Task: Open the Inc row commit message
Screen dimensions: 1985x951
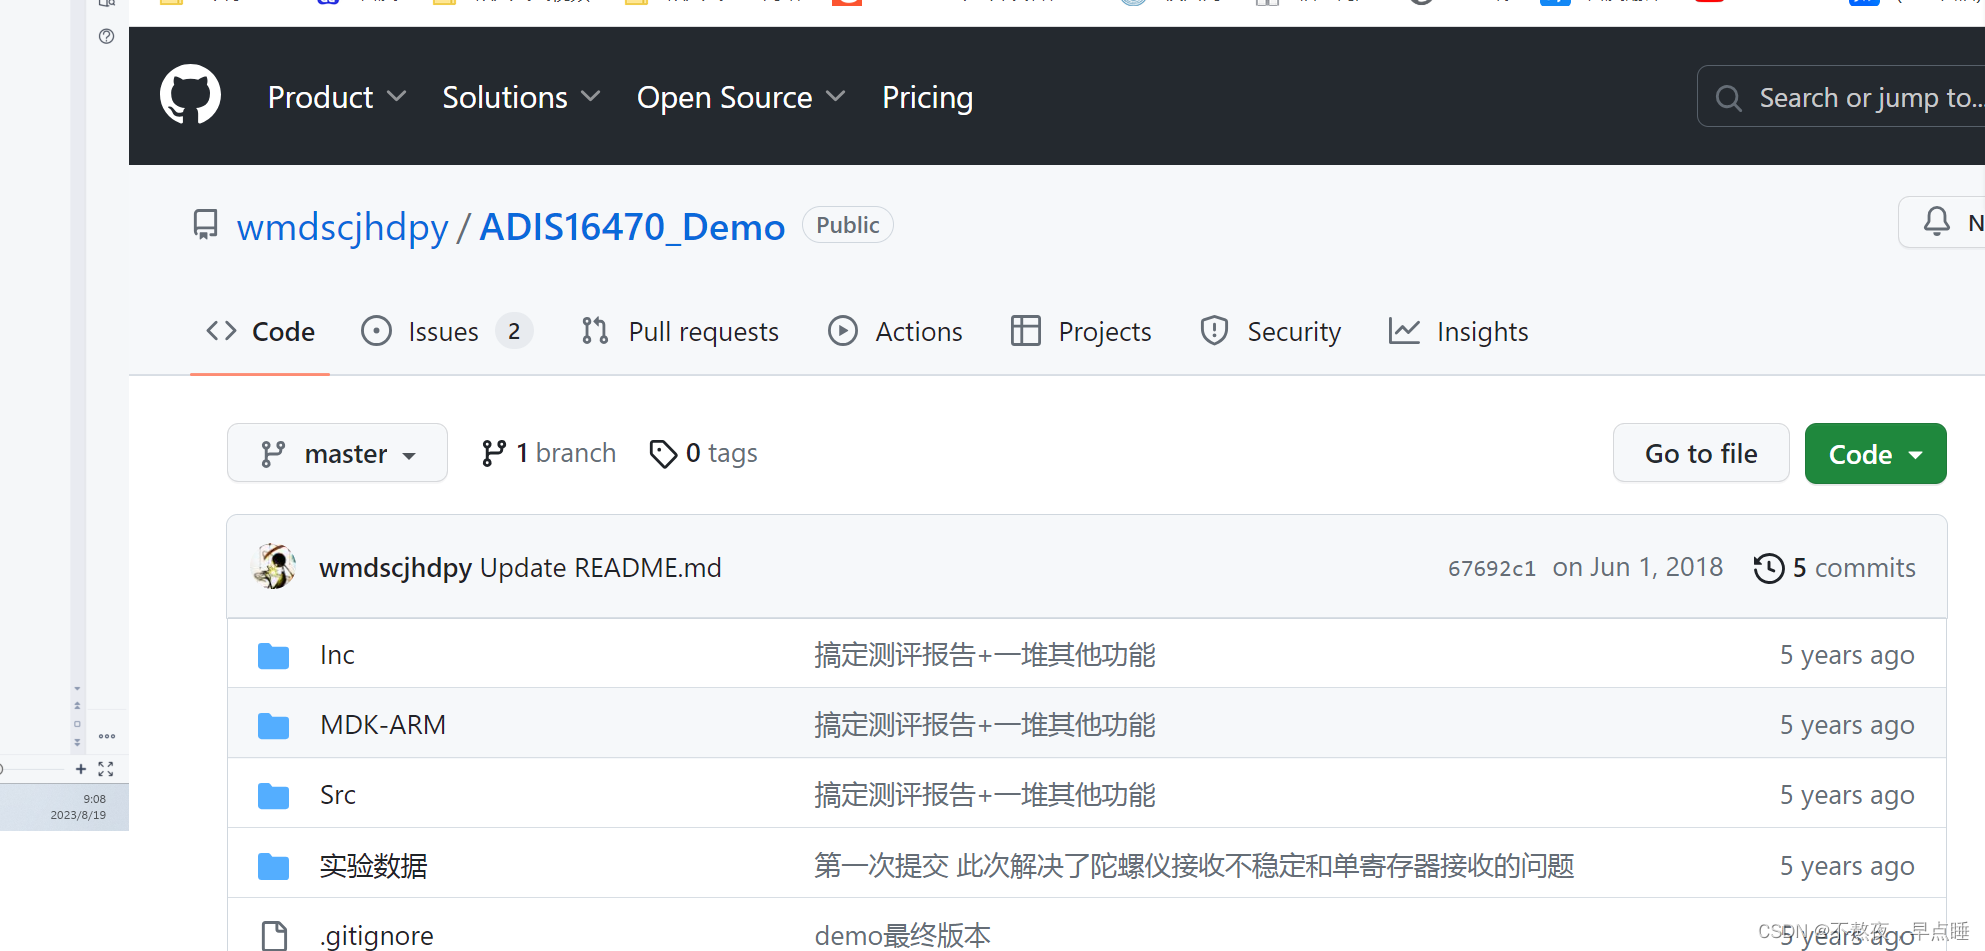Action: tap(984, 655)
